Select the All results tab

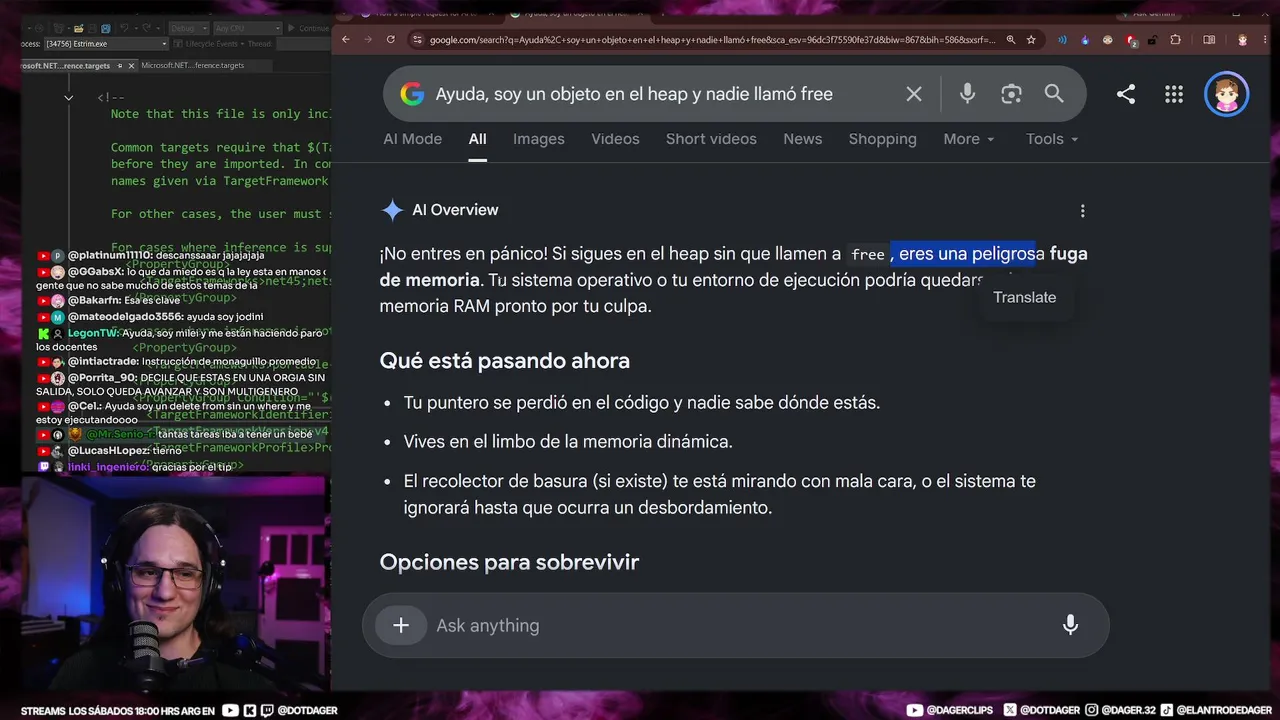[x=477, y=139]
